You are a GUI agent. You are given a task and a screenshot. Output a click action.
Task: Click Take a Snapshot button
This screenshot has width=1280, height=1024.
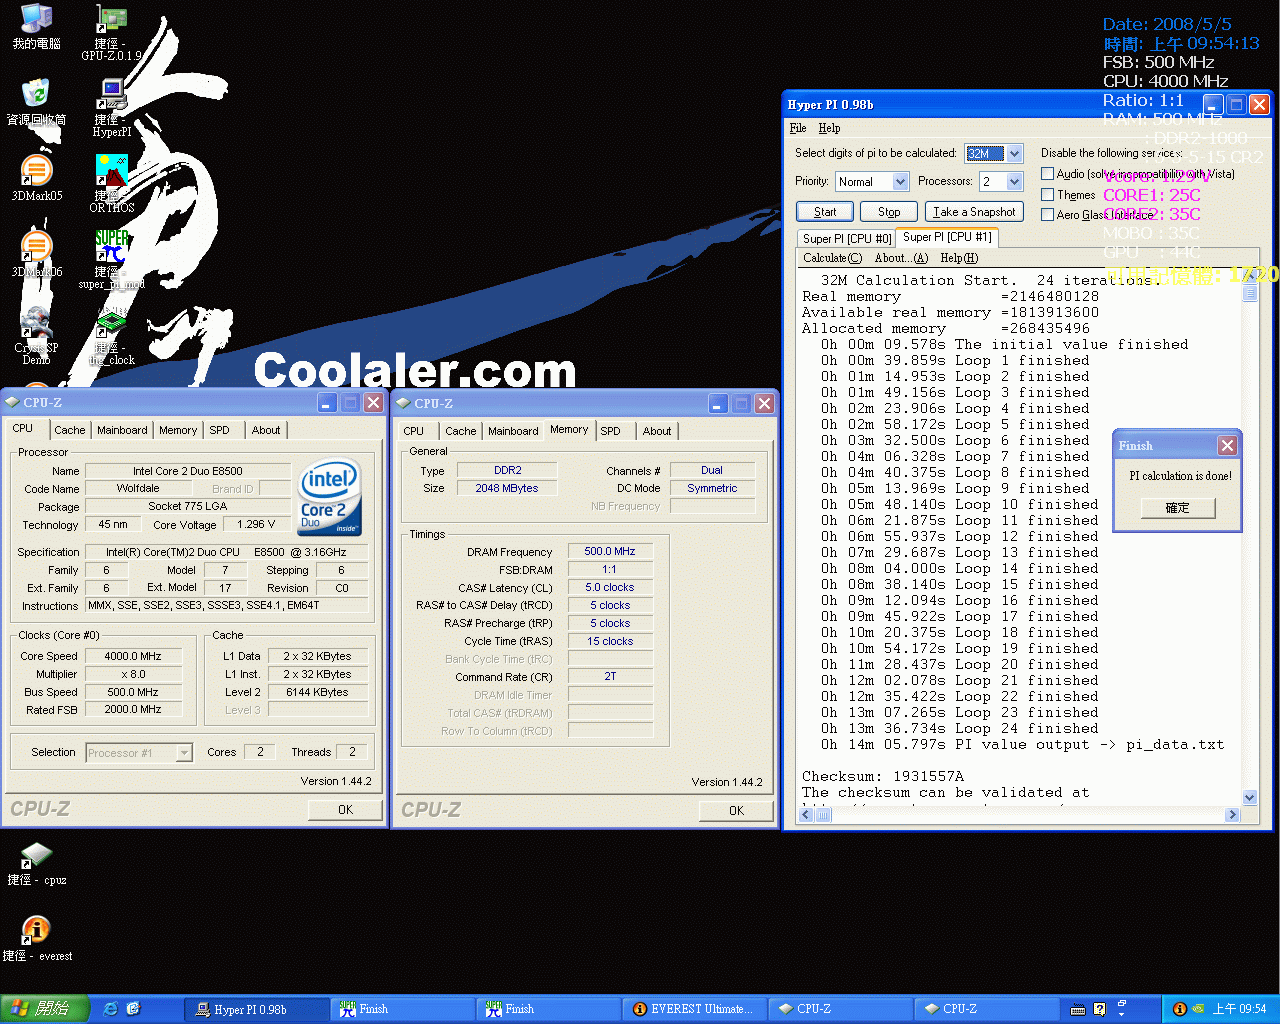coord(974,211)
